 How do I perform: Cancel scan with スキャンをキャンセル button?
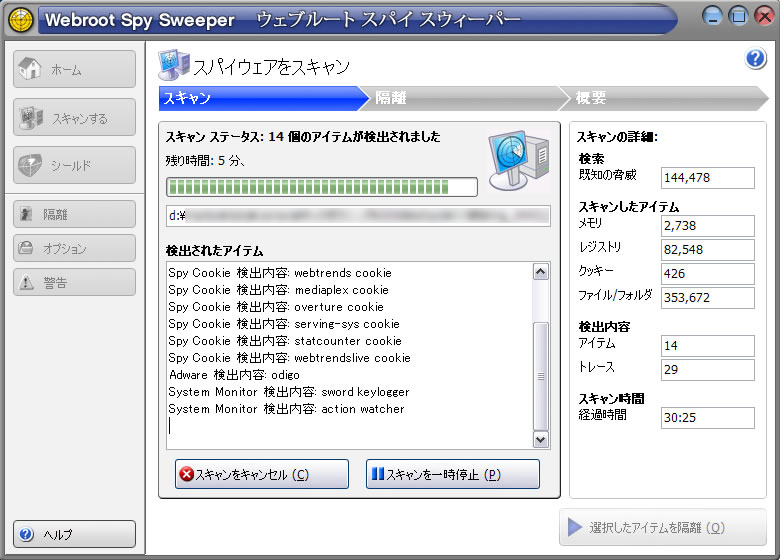[262, 474]
